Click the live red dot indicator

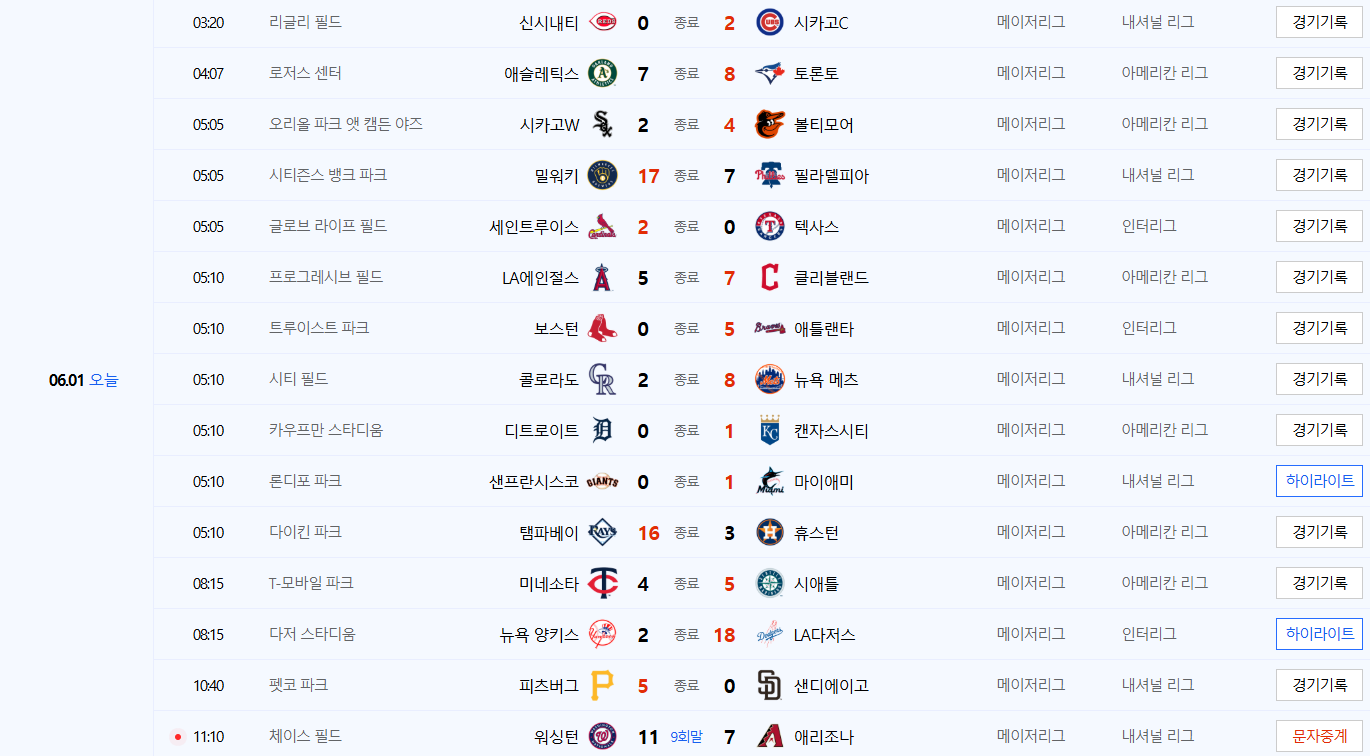click(x=178, y=737)
